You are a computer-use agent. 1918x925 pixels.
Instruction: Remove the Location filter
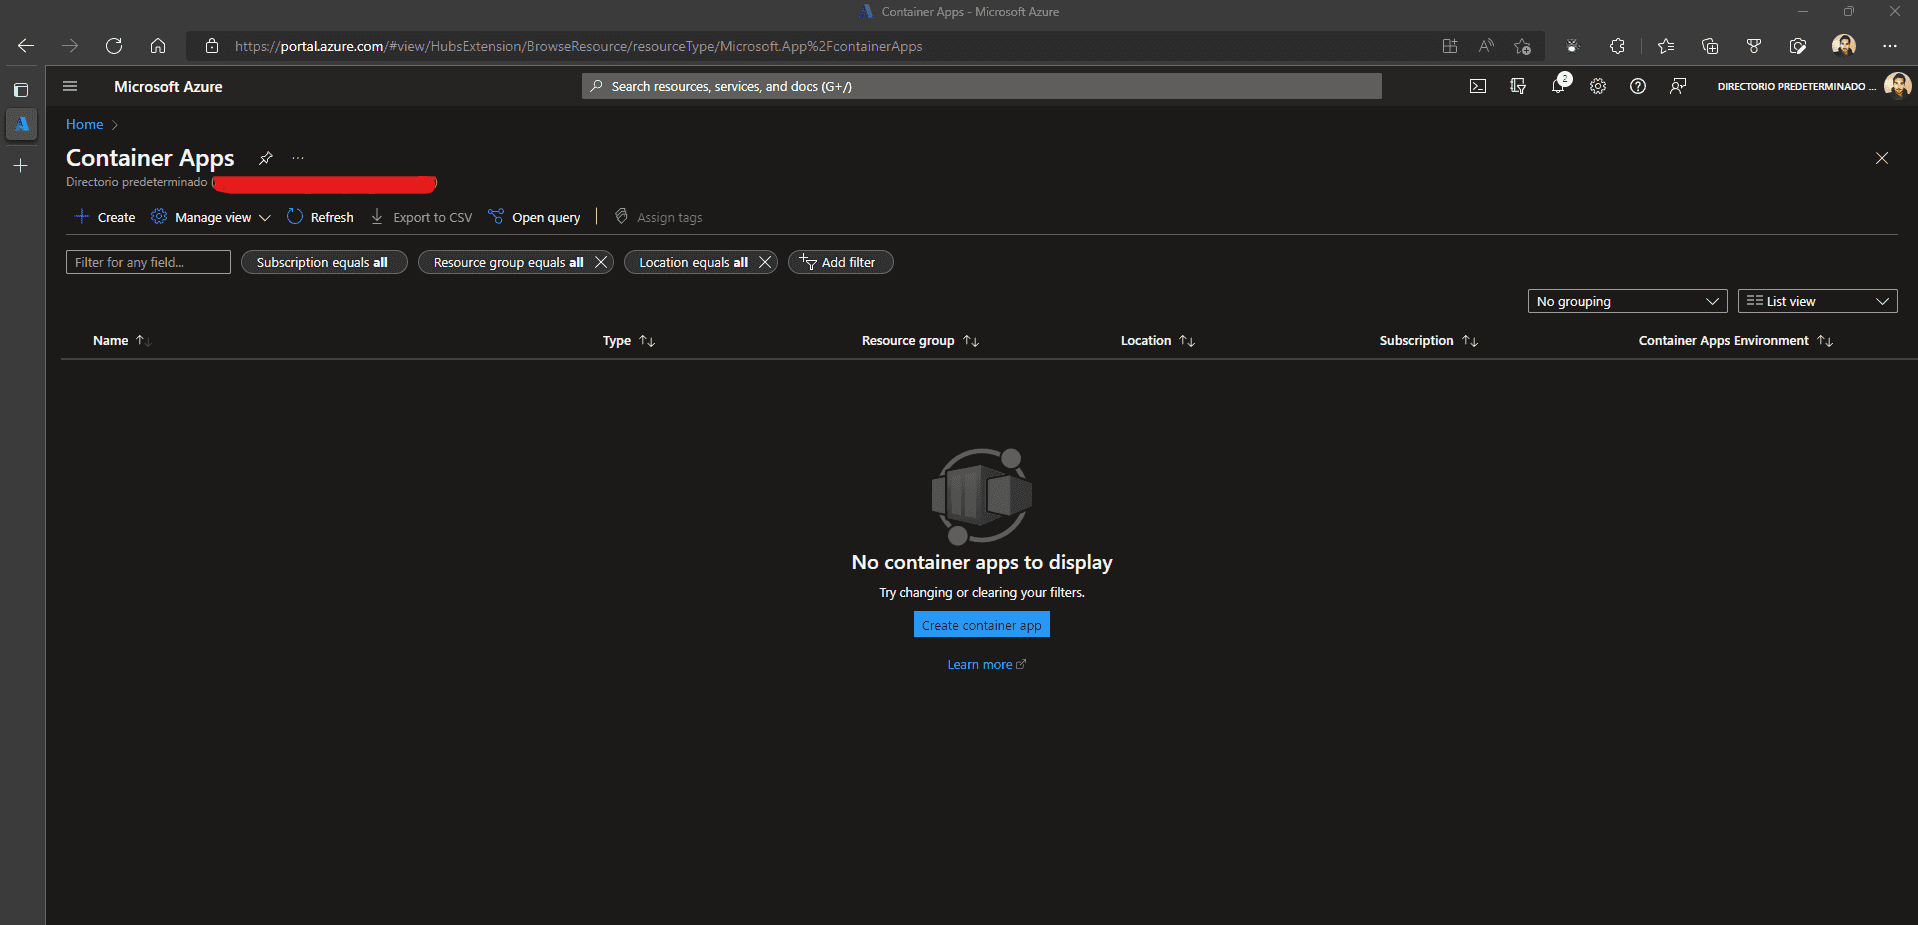[765, 262]
